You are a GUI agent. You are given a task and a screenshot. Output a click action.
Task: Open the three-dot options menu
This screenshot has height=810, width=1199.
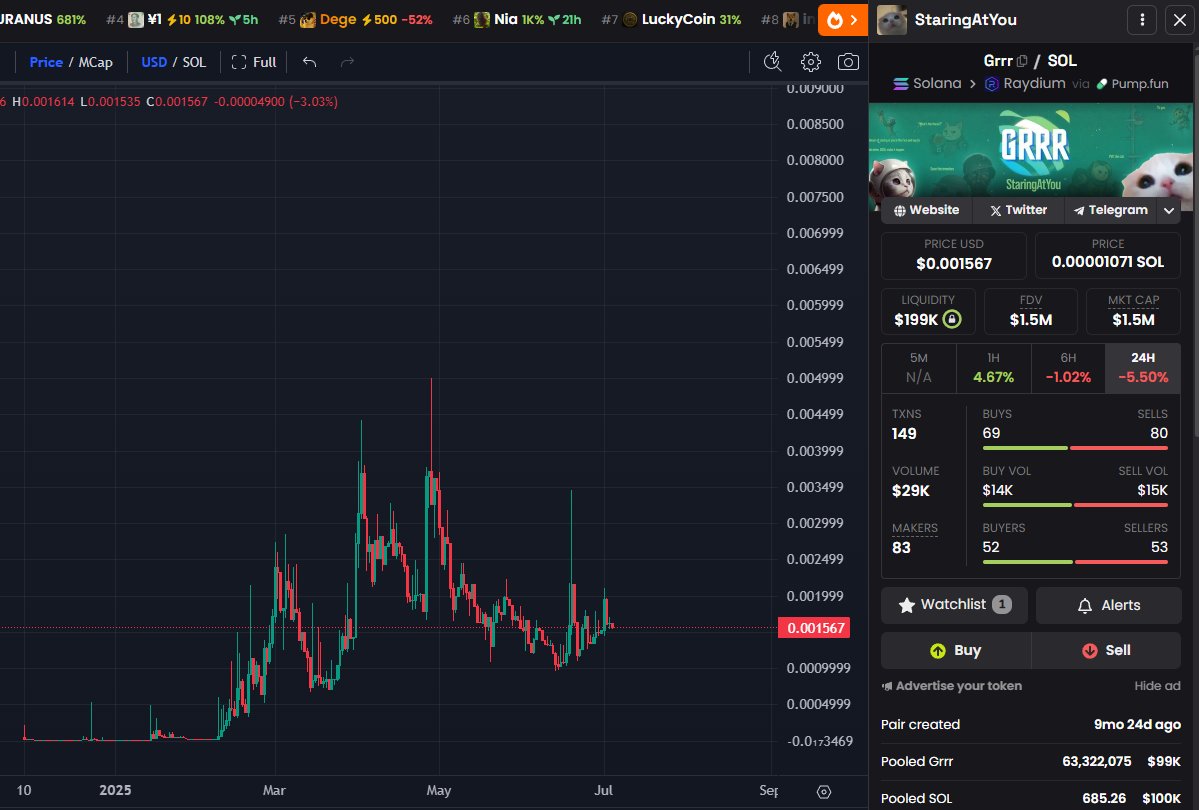coord(1142,20)
